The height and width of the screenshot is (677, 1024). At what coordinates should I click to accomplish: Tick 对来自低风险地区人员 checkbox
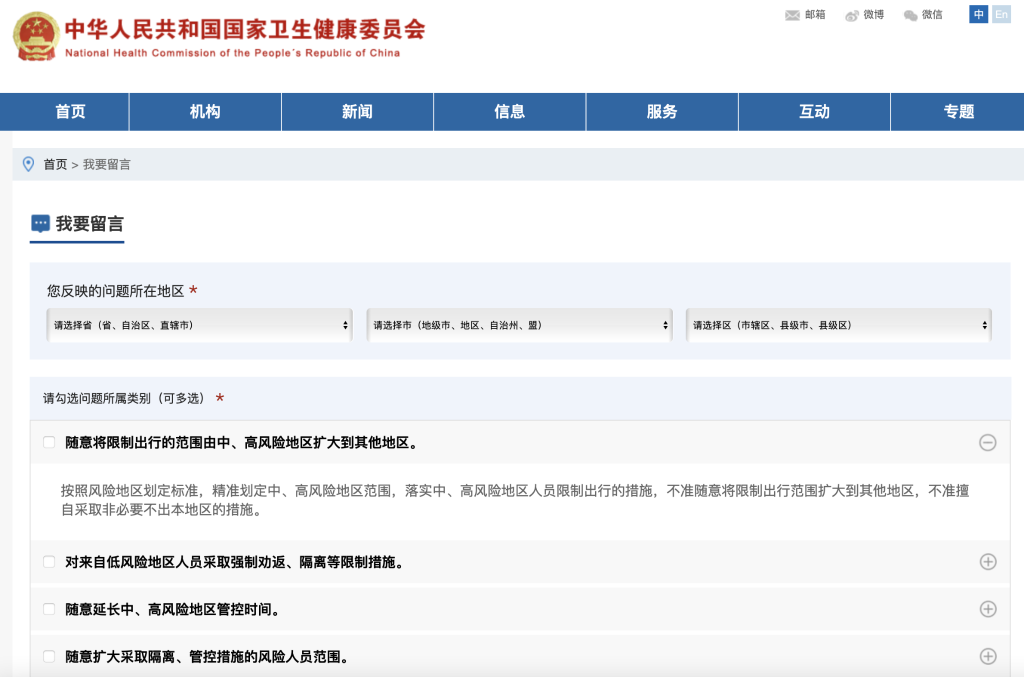[x=49, y=562]
